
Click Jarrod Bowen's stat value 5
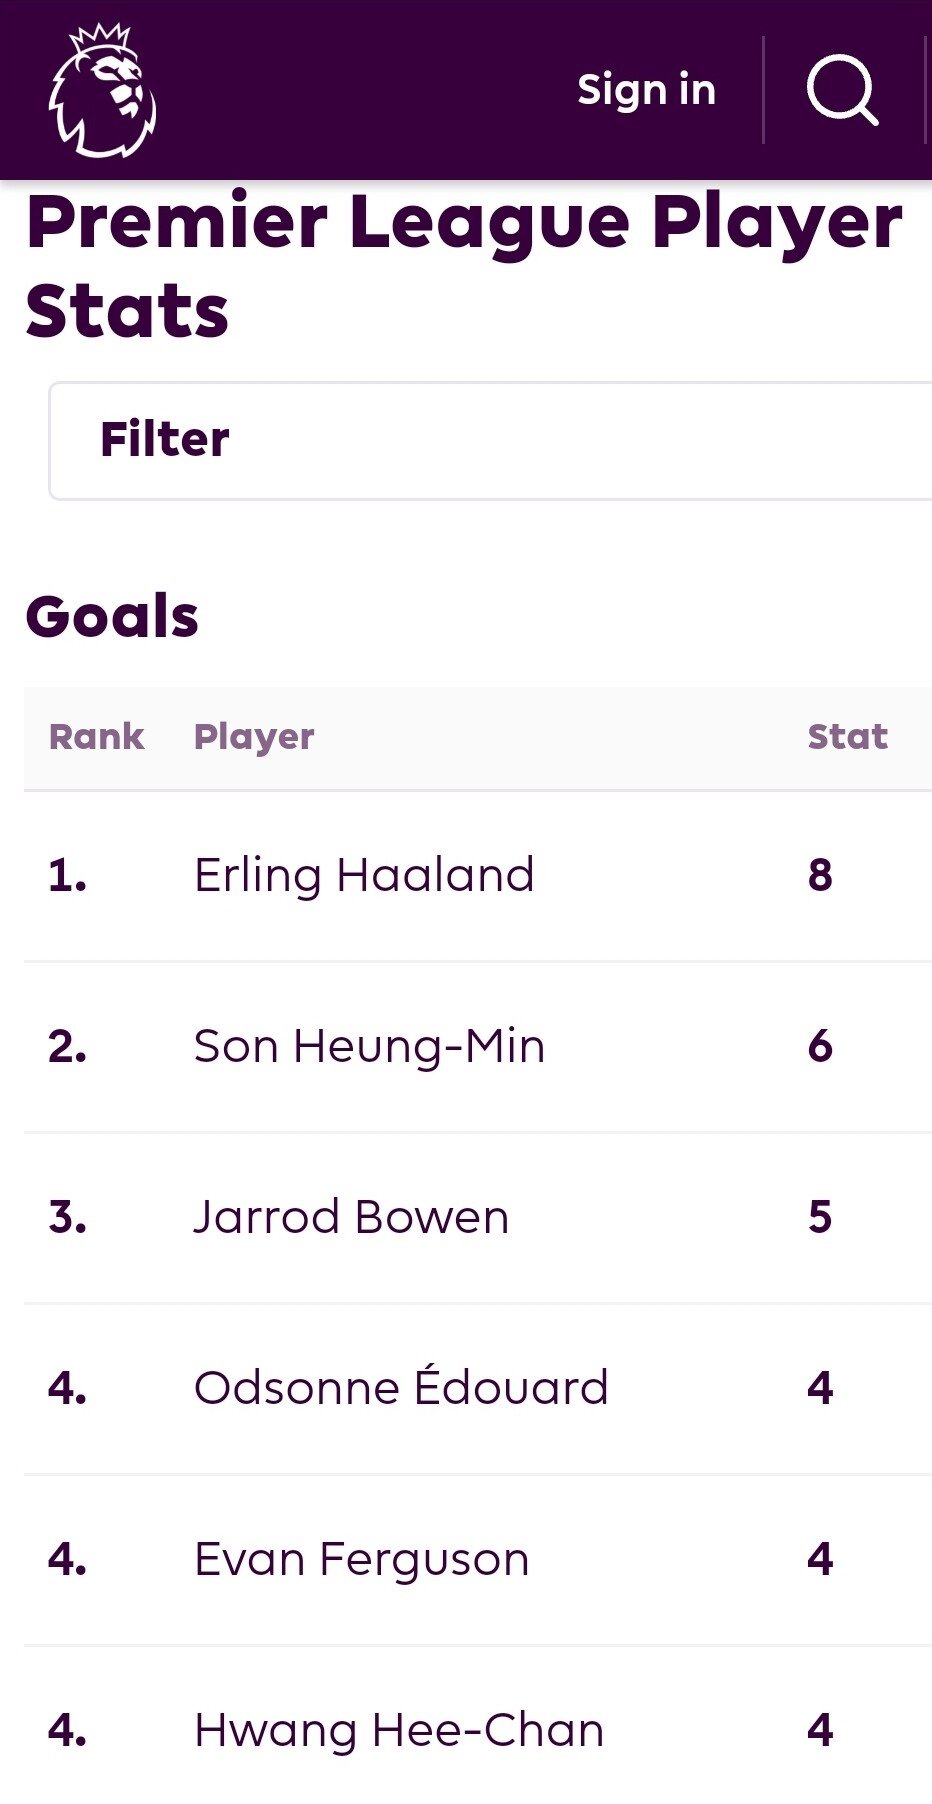coord(820,1217)
